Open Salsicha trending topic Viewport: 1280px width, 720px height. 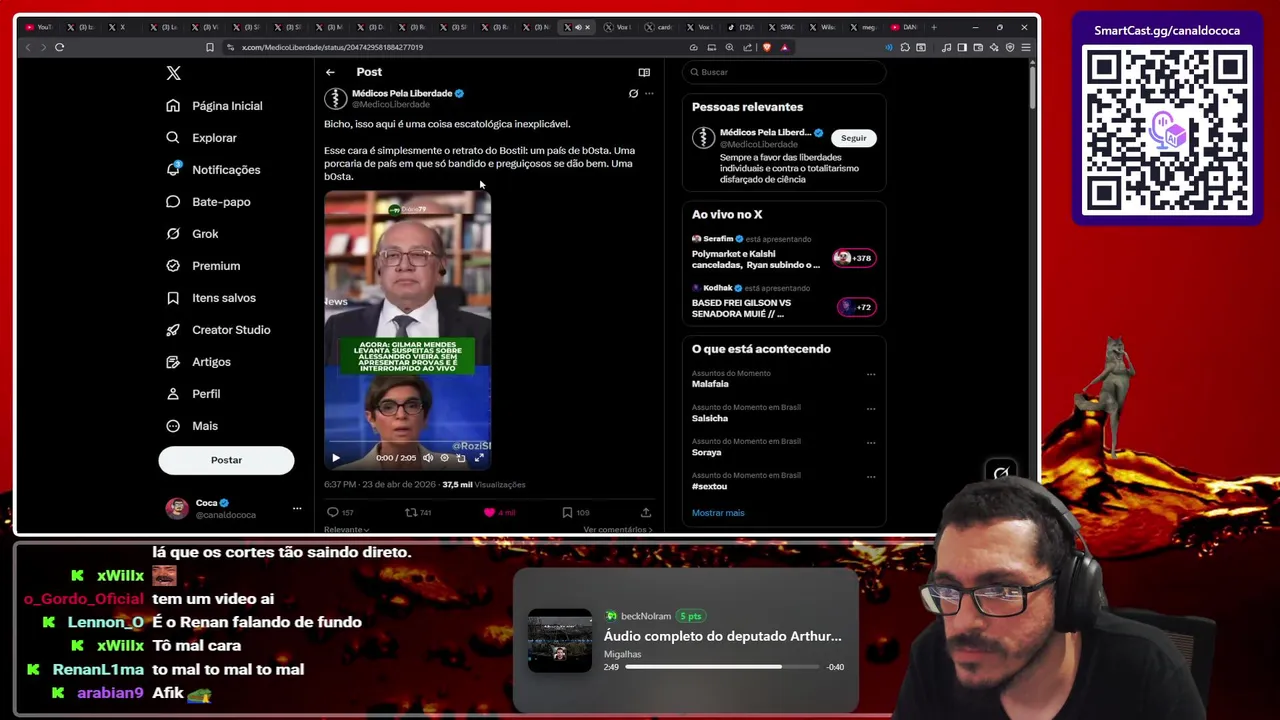710,418
